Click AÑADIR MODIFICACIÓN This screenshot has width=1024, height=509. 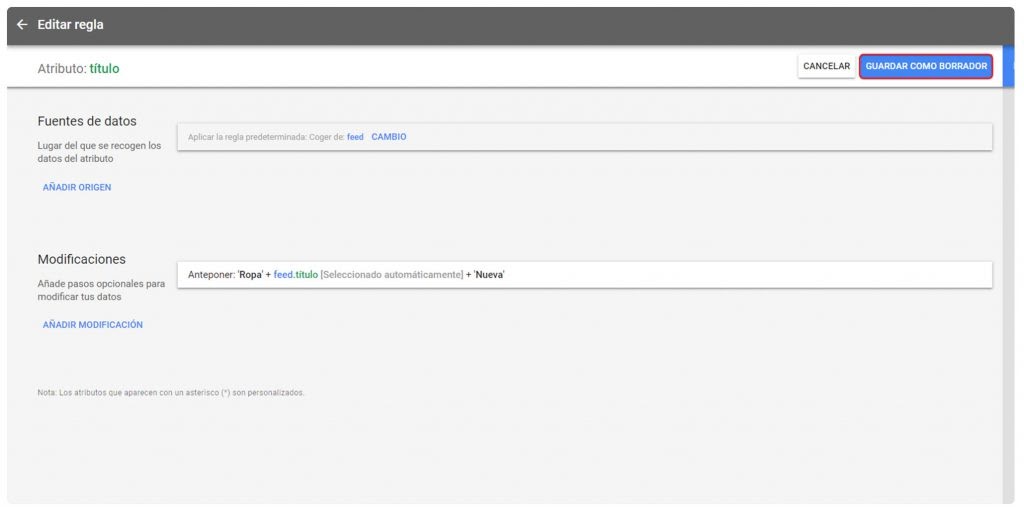93,325
